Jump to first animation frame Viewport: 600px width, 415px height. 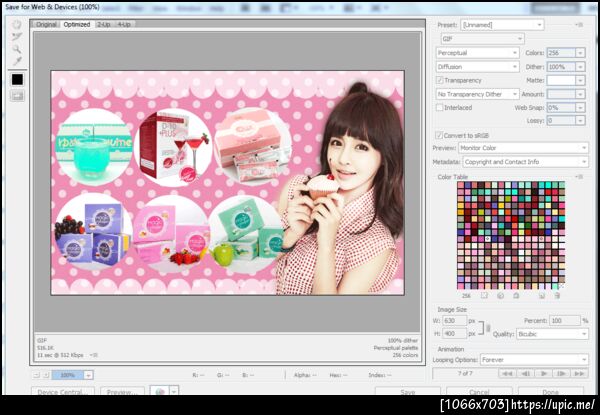[507, 374]
